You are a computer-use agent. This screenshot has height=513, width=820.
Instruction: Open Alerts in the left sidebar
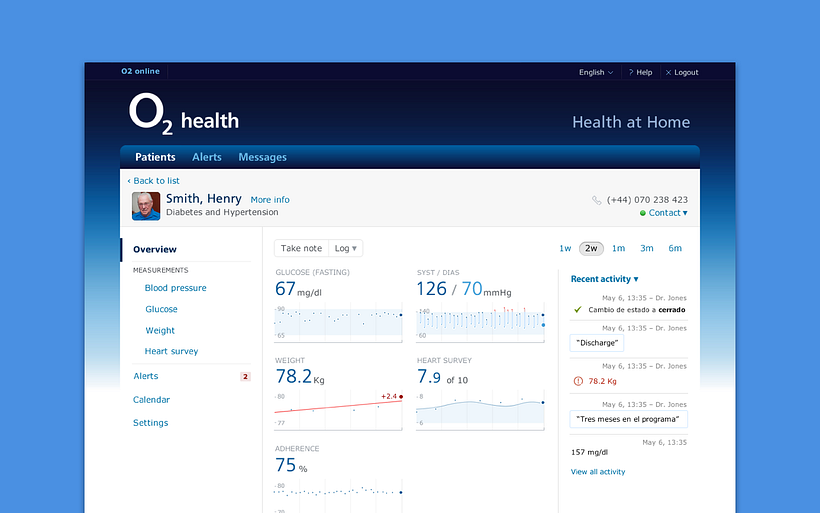pos(145,376)
